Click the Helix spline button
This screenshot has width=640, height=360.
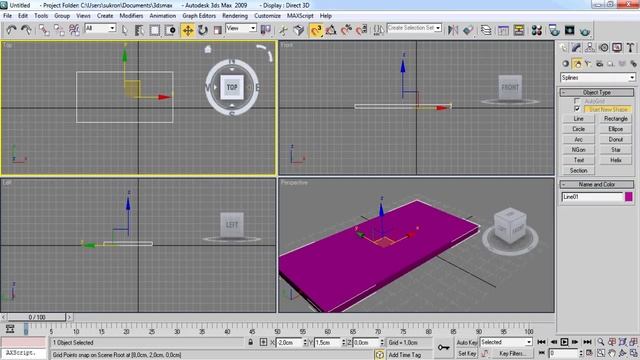point(616,160)
